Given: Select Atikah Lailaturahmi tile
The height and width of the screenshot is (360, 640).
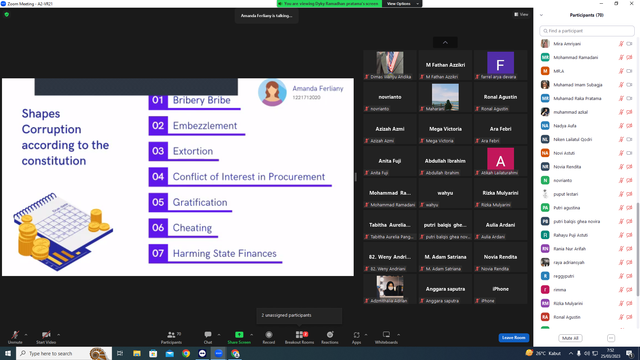Looking at the screenshot, I should (x=500, y=161).
